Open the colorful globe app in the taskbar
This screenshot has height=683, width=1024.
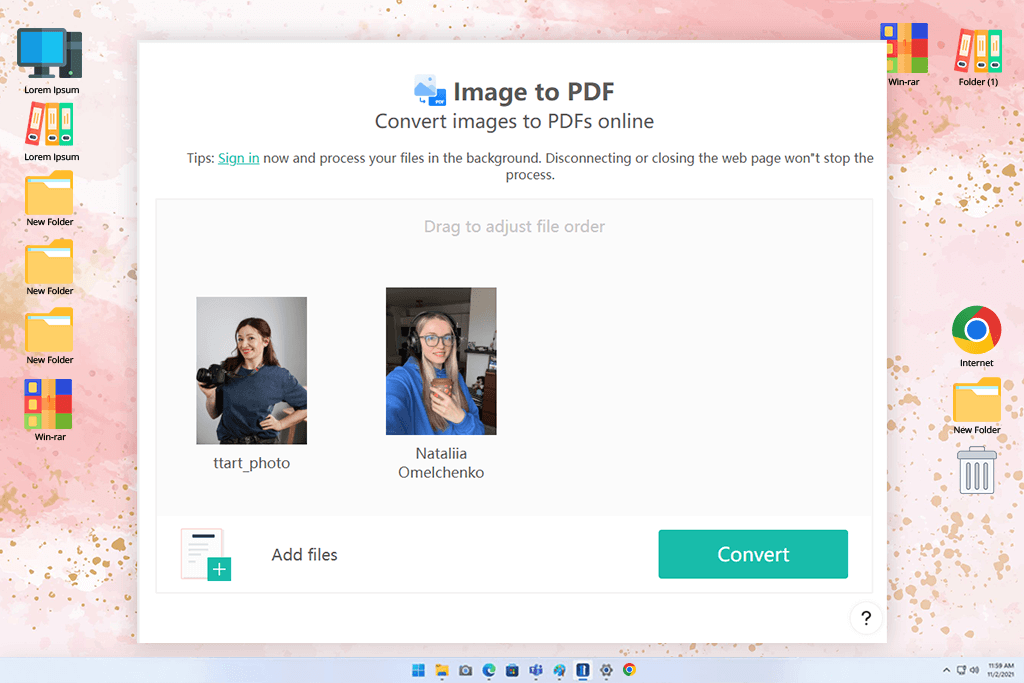[560, 670]
